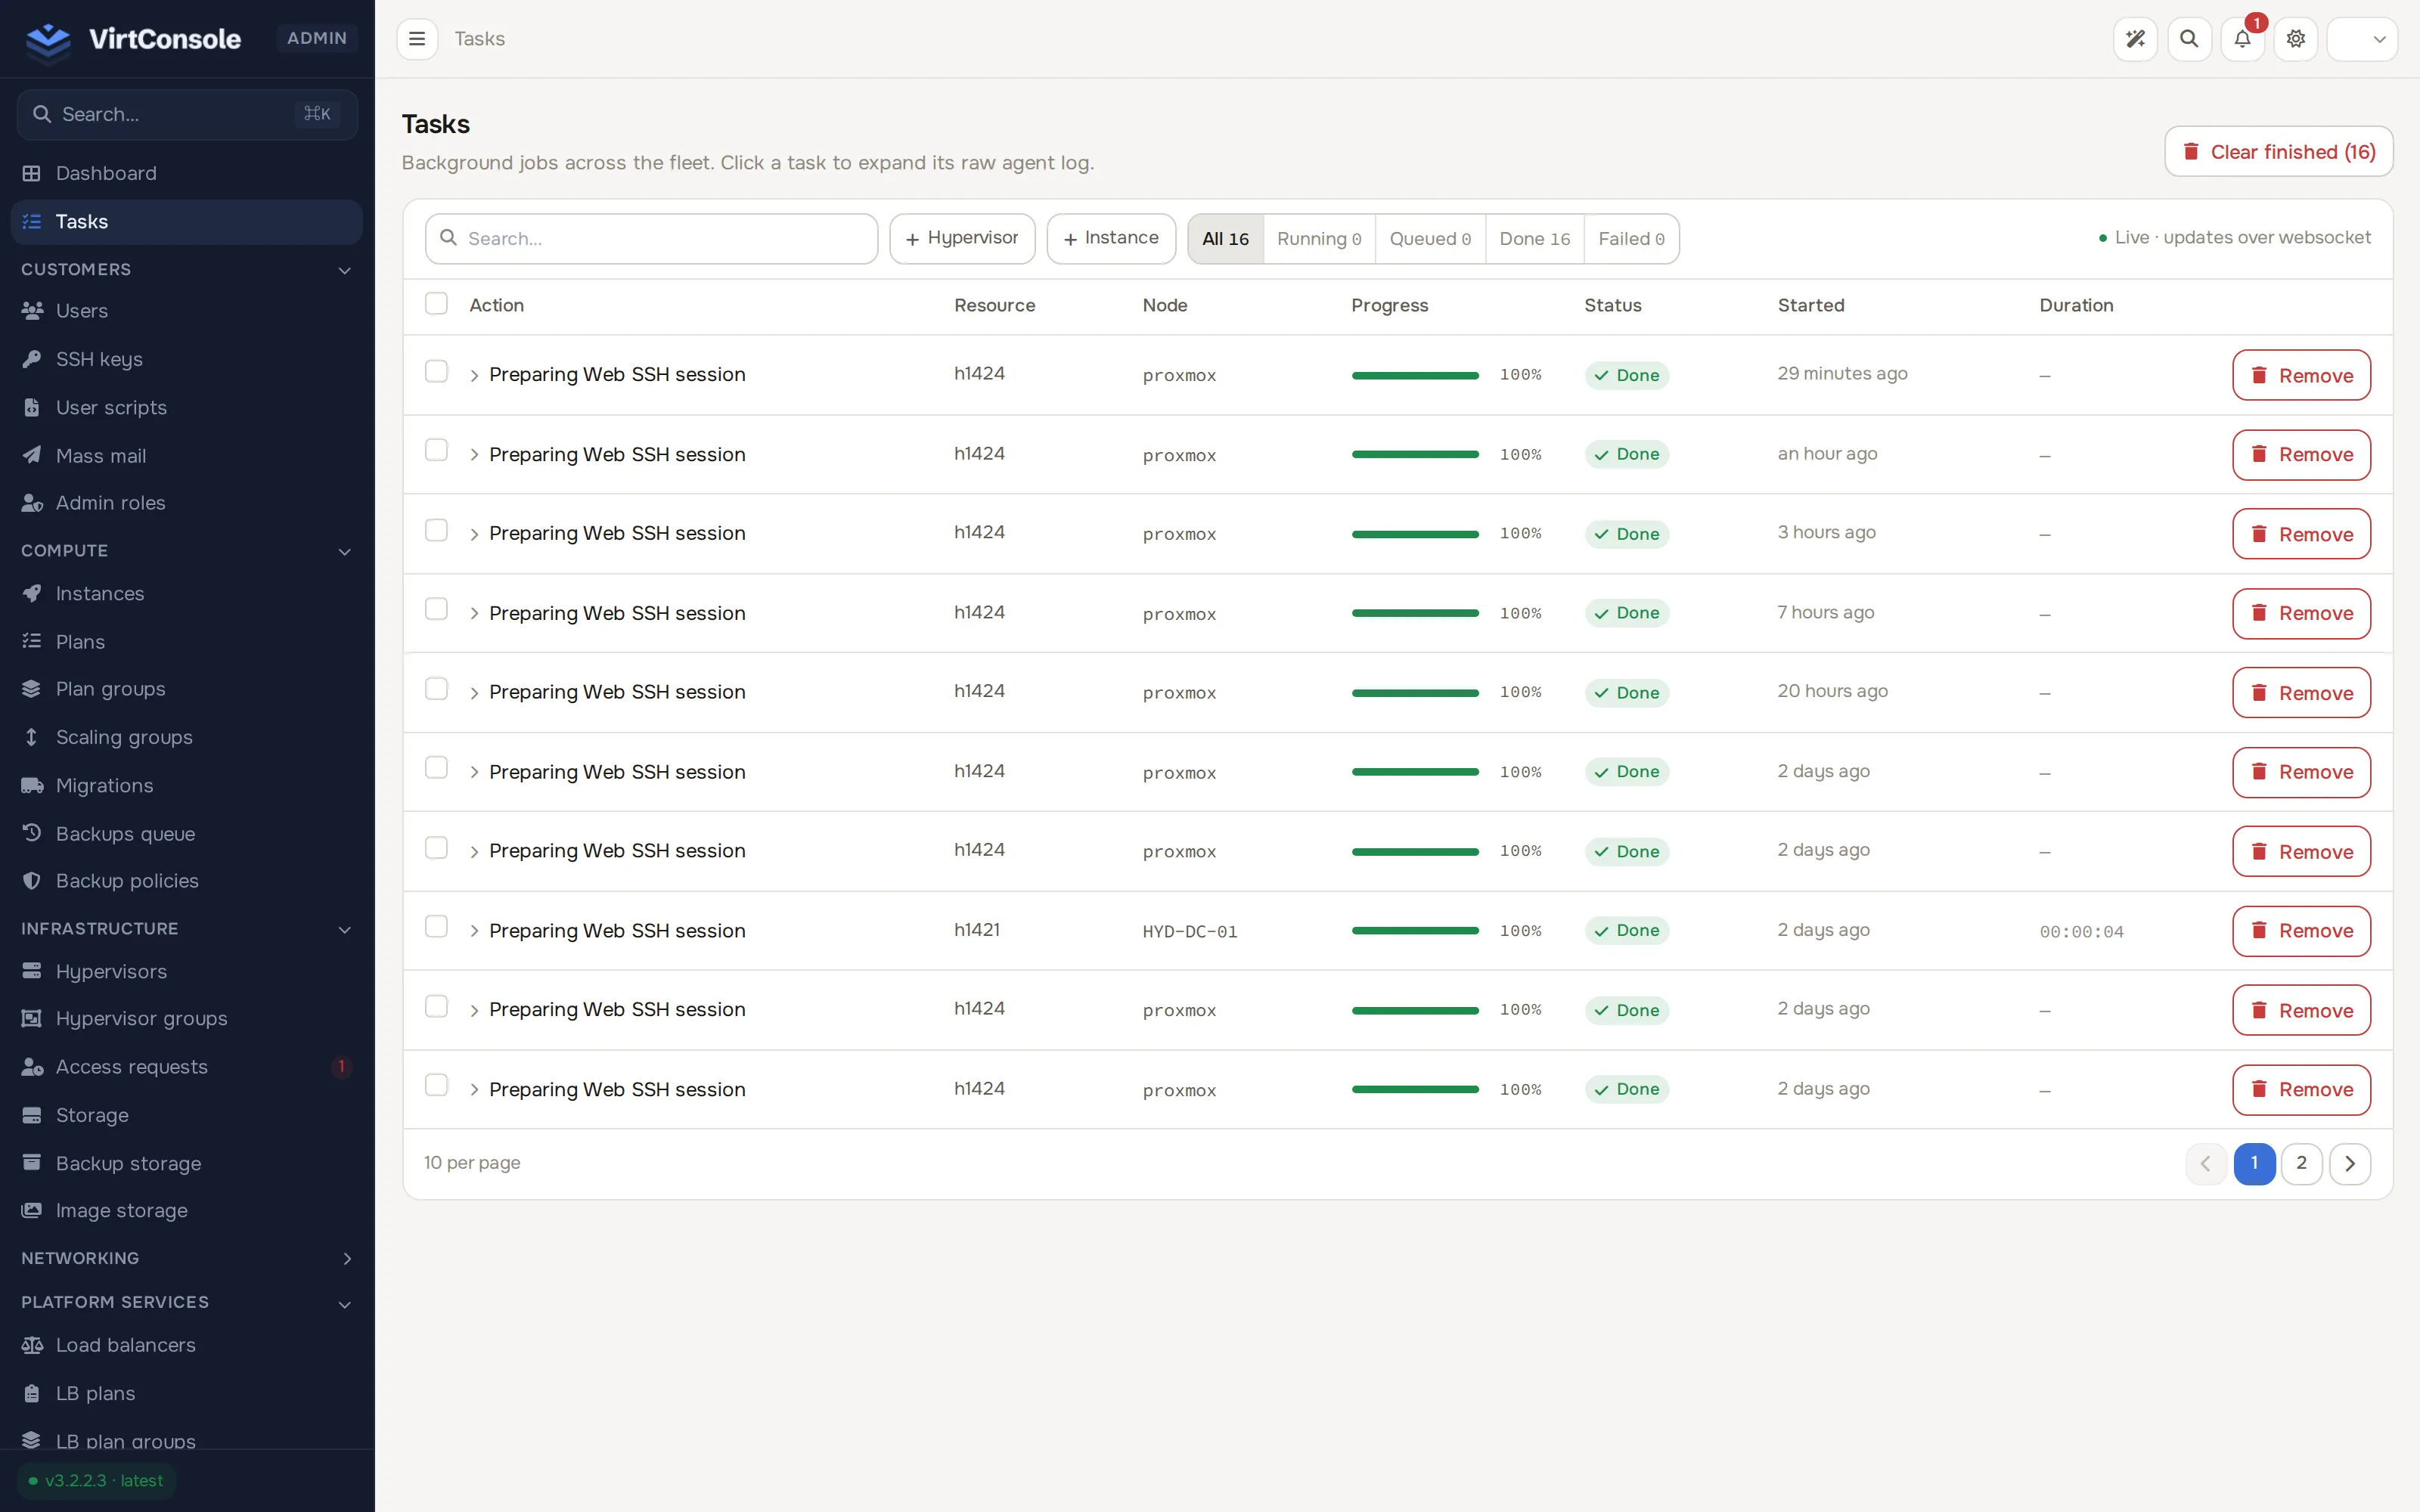Select checkbox for the h1421 task row
Image resolution: width=2420 pixels, height=1512 pixels.
click(436, 927)
